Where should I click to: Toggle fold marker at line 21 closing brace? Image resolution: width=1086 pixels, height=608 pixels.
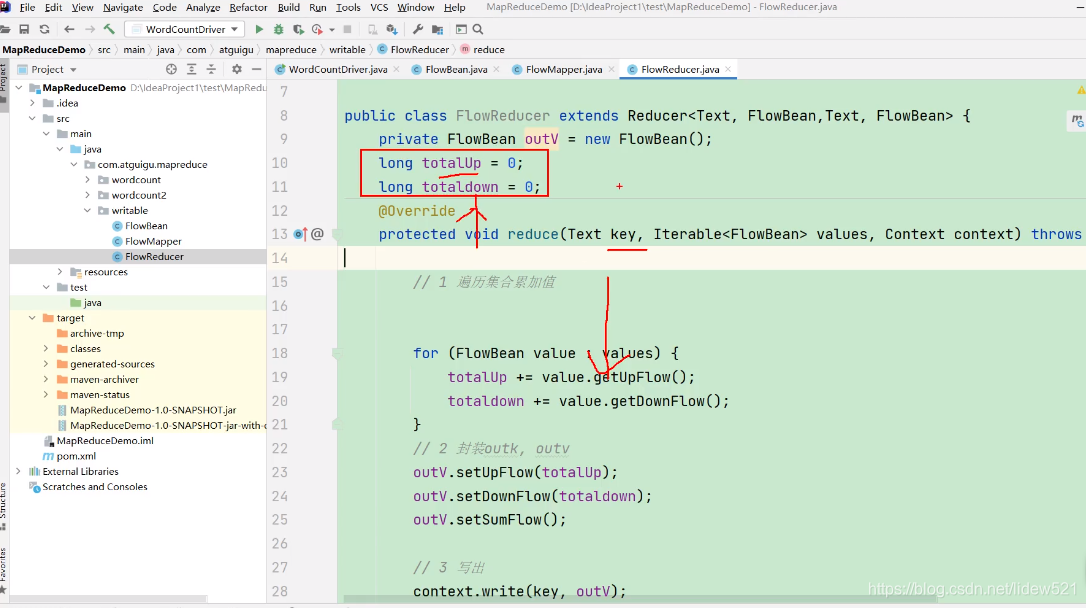click(337, 424)
